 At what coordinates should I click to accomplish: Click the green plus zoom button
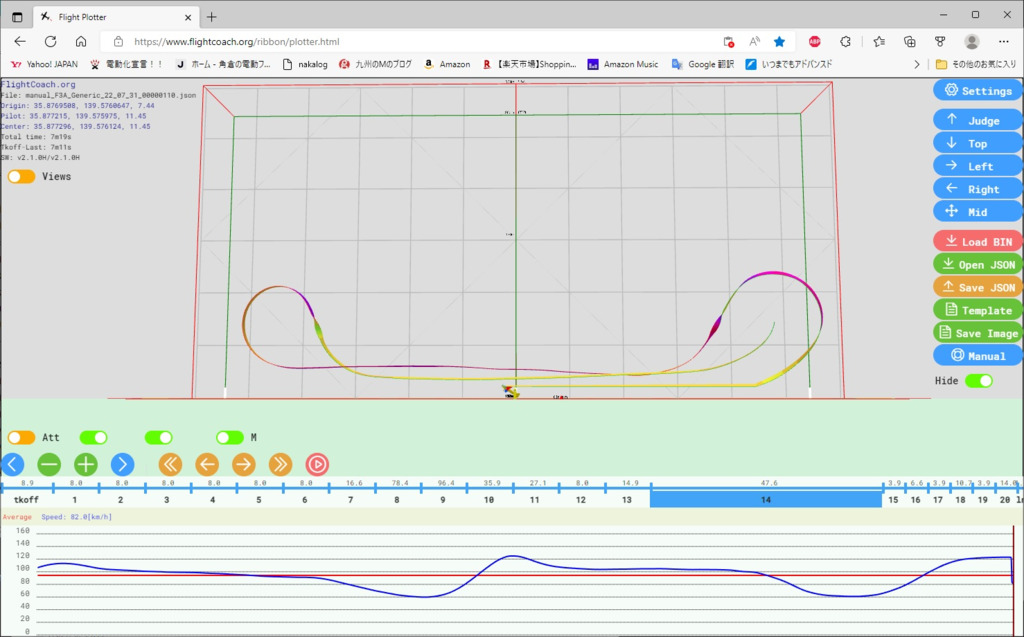[x=86, y=465]
